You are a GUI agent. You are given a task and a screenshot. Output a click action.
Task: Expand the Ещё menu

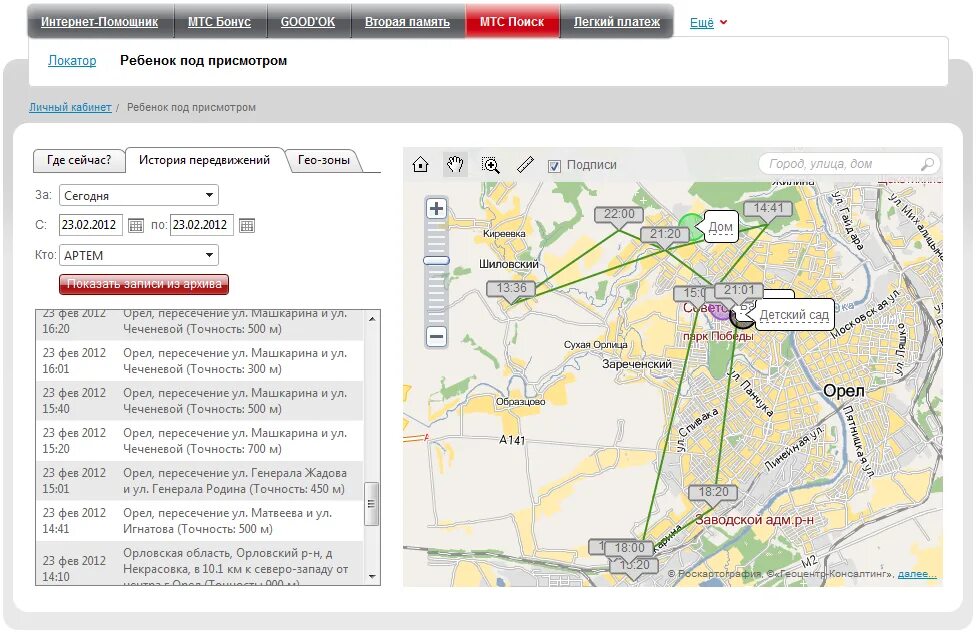pos(708,22)
